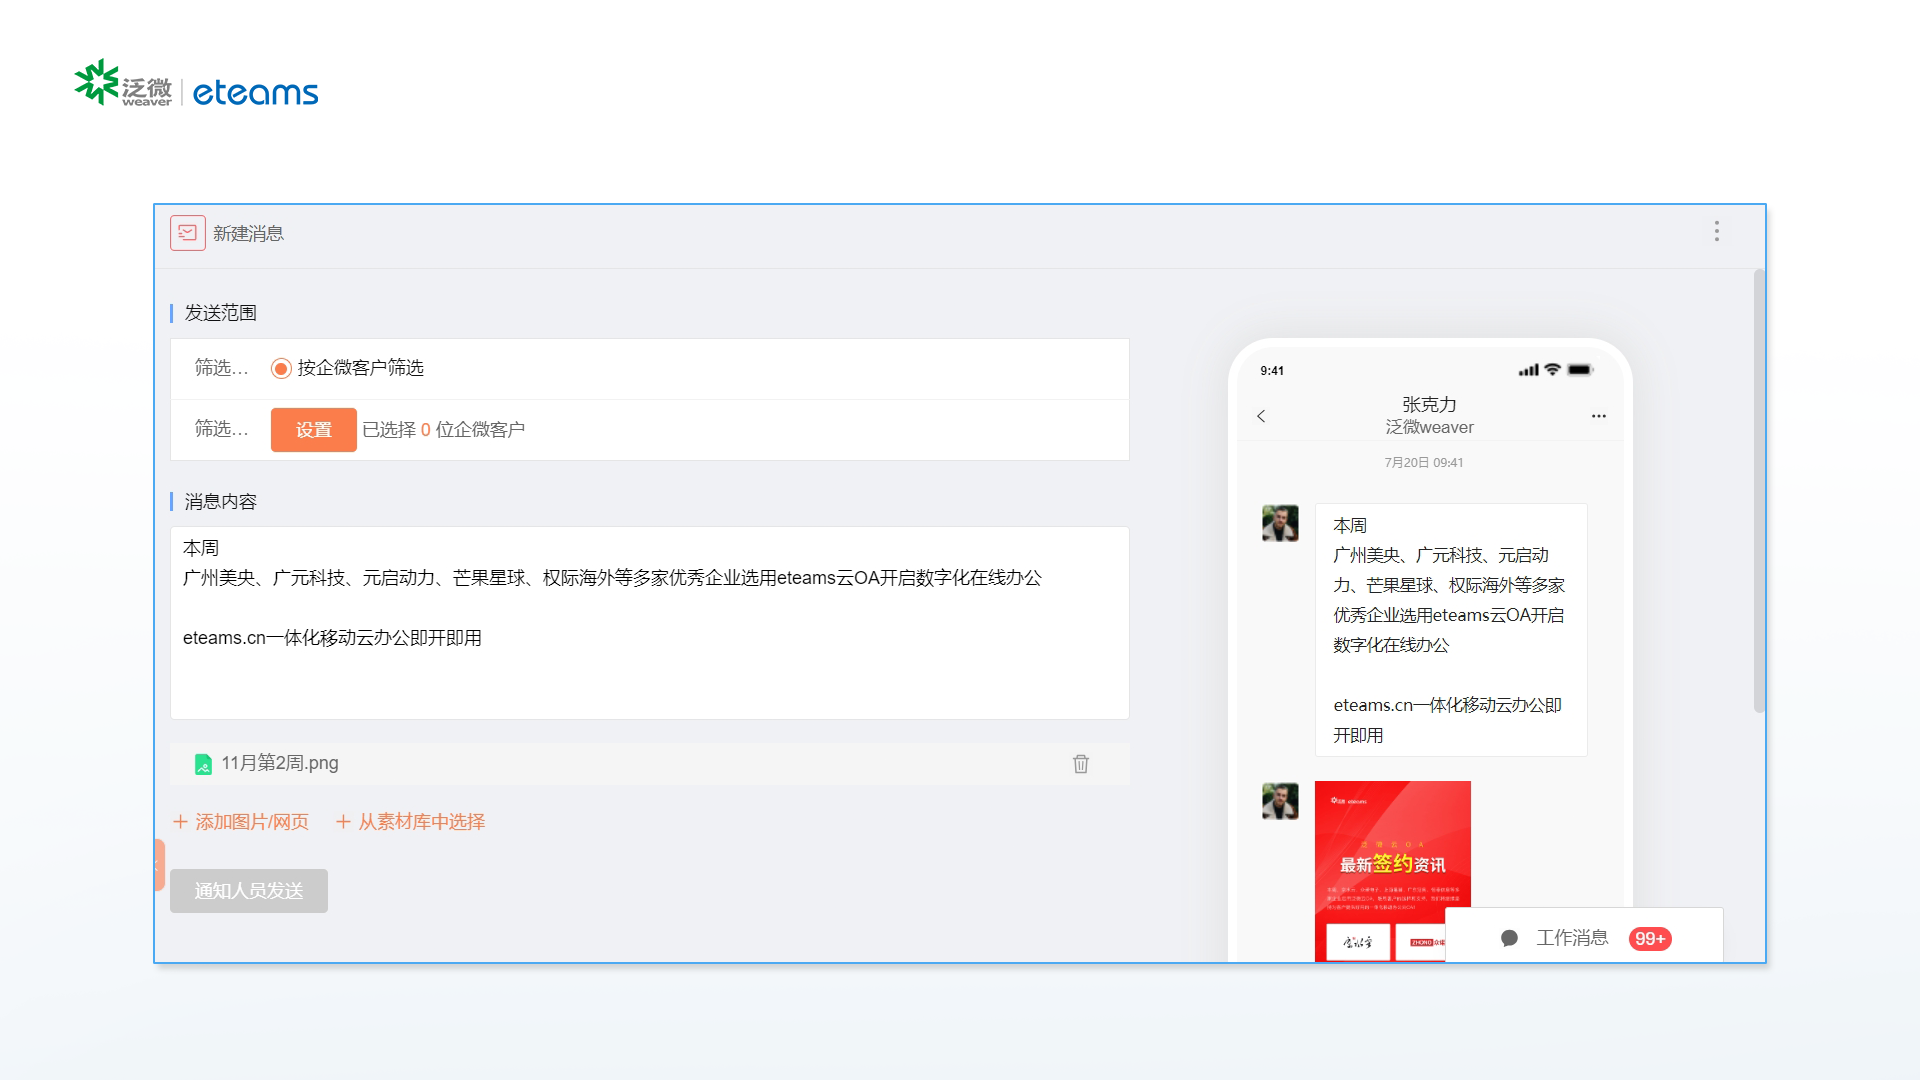Click the 99+ unread badge

pos(1650,939)
